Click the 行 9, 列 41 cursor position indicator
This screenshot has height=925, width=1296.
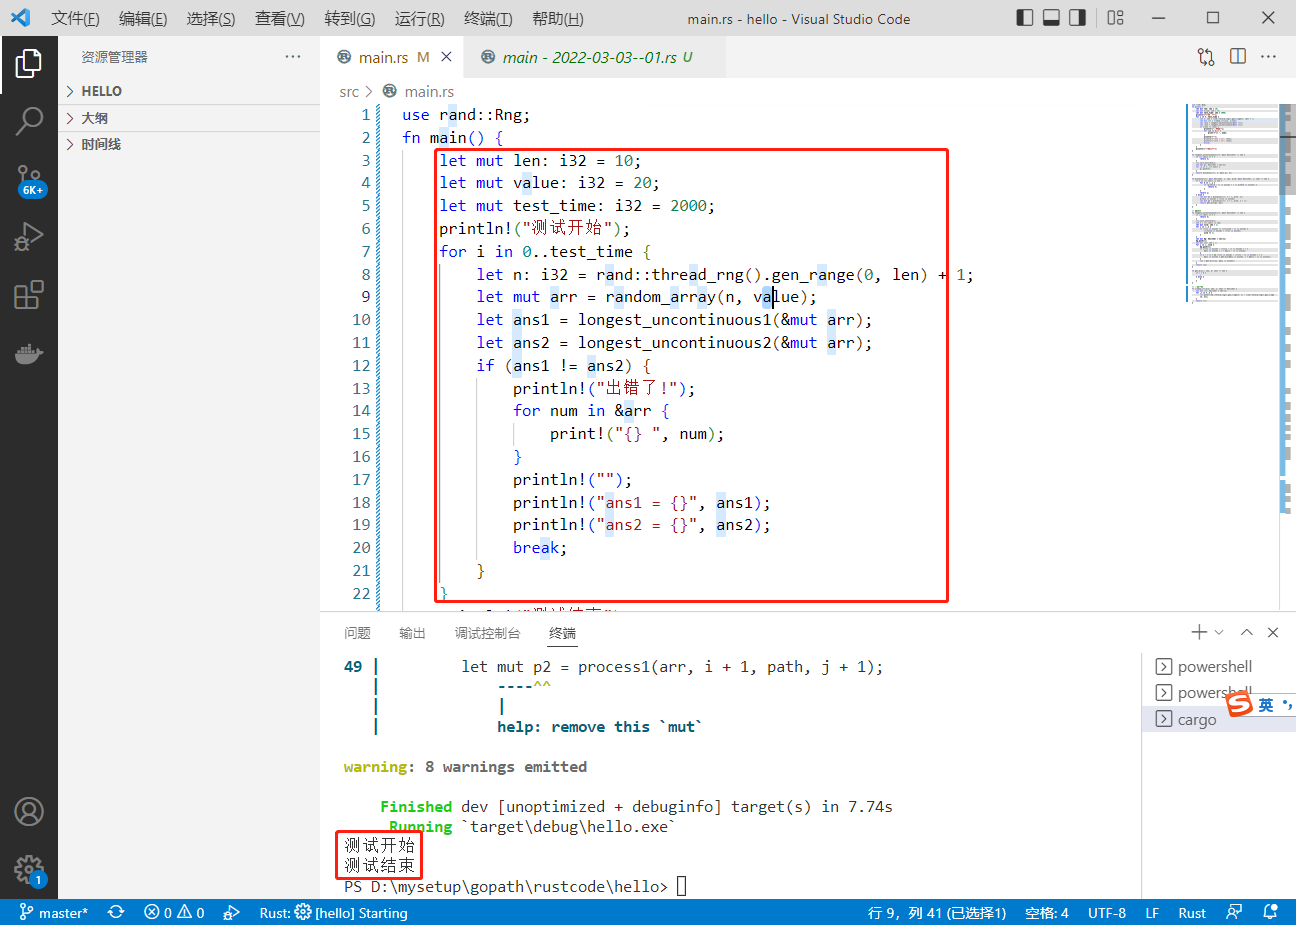937,913
